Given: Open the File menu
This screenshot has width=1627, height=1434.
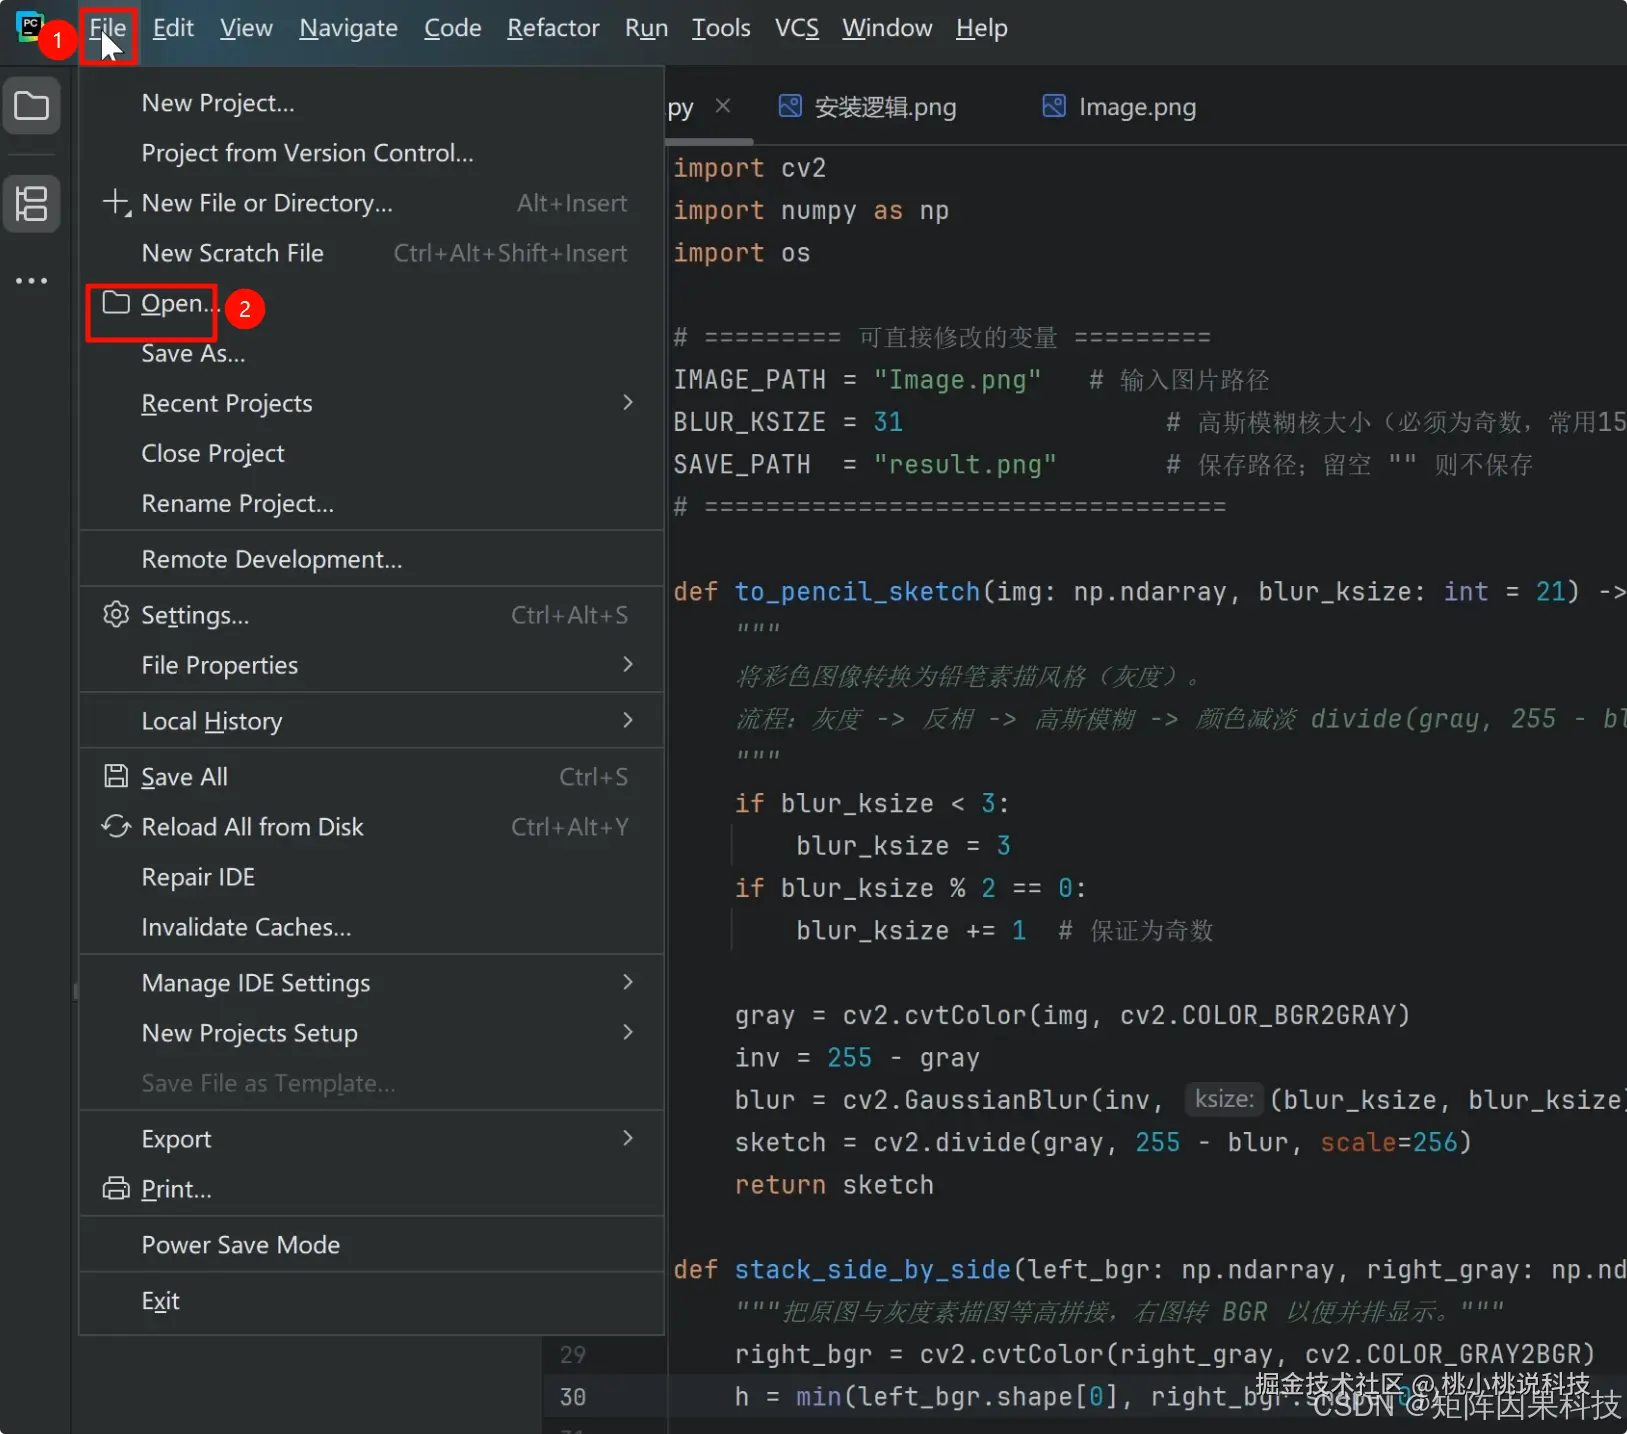Looking at the screenshot, I should 108,28.
